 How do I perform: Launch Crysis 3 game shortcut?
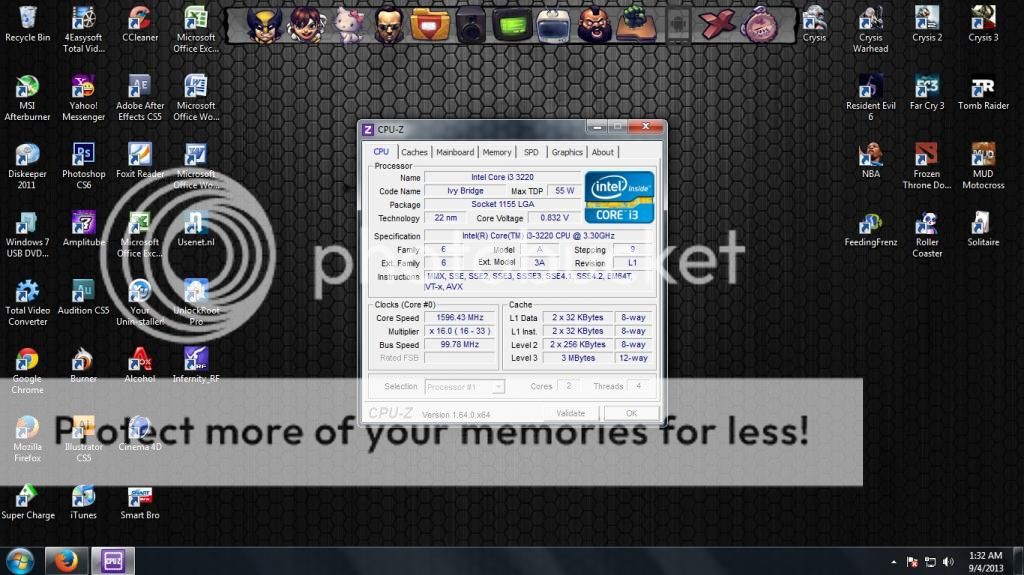pos(983,24)
